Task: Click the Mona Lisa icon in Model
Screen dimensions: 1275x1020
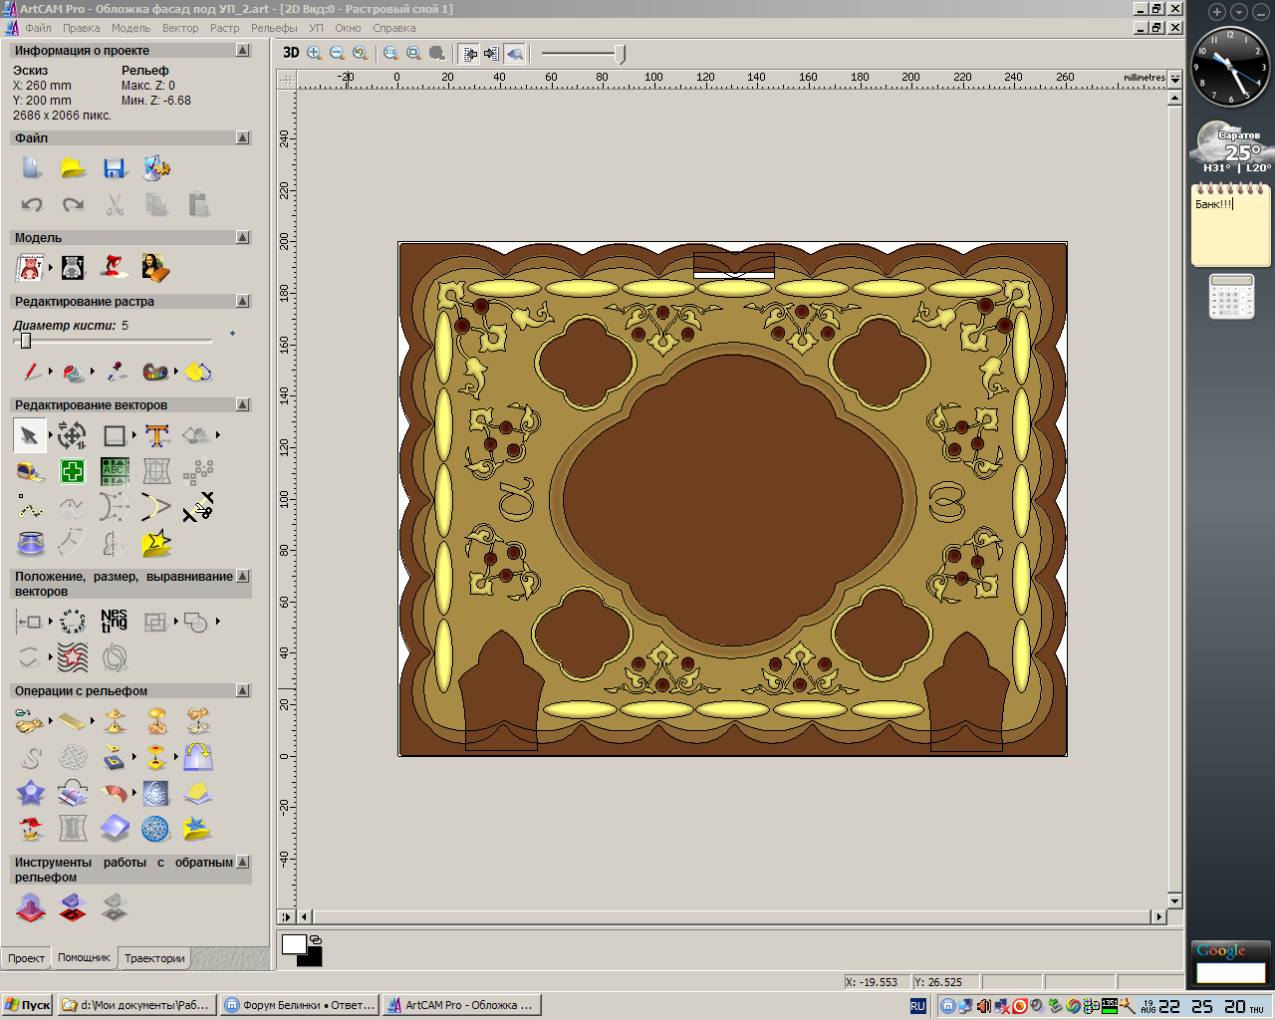Action: click(x=155, y=267)
